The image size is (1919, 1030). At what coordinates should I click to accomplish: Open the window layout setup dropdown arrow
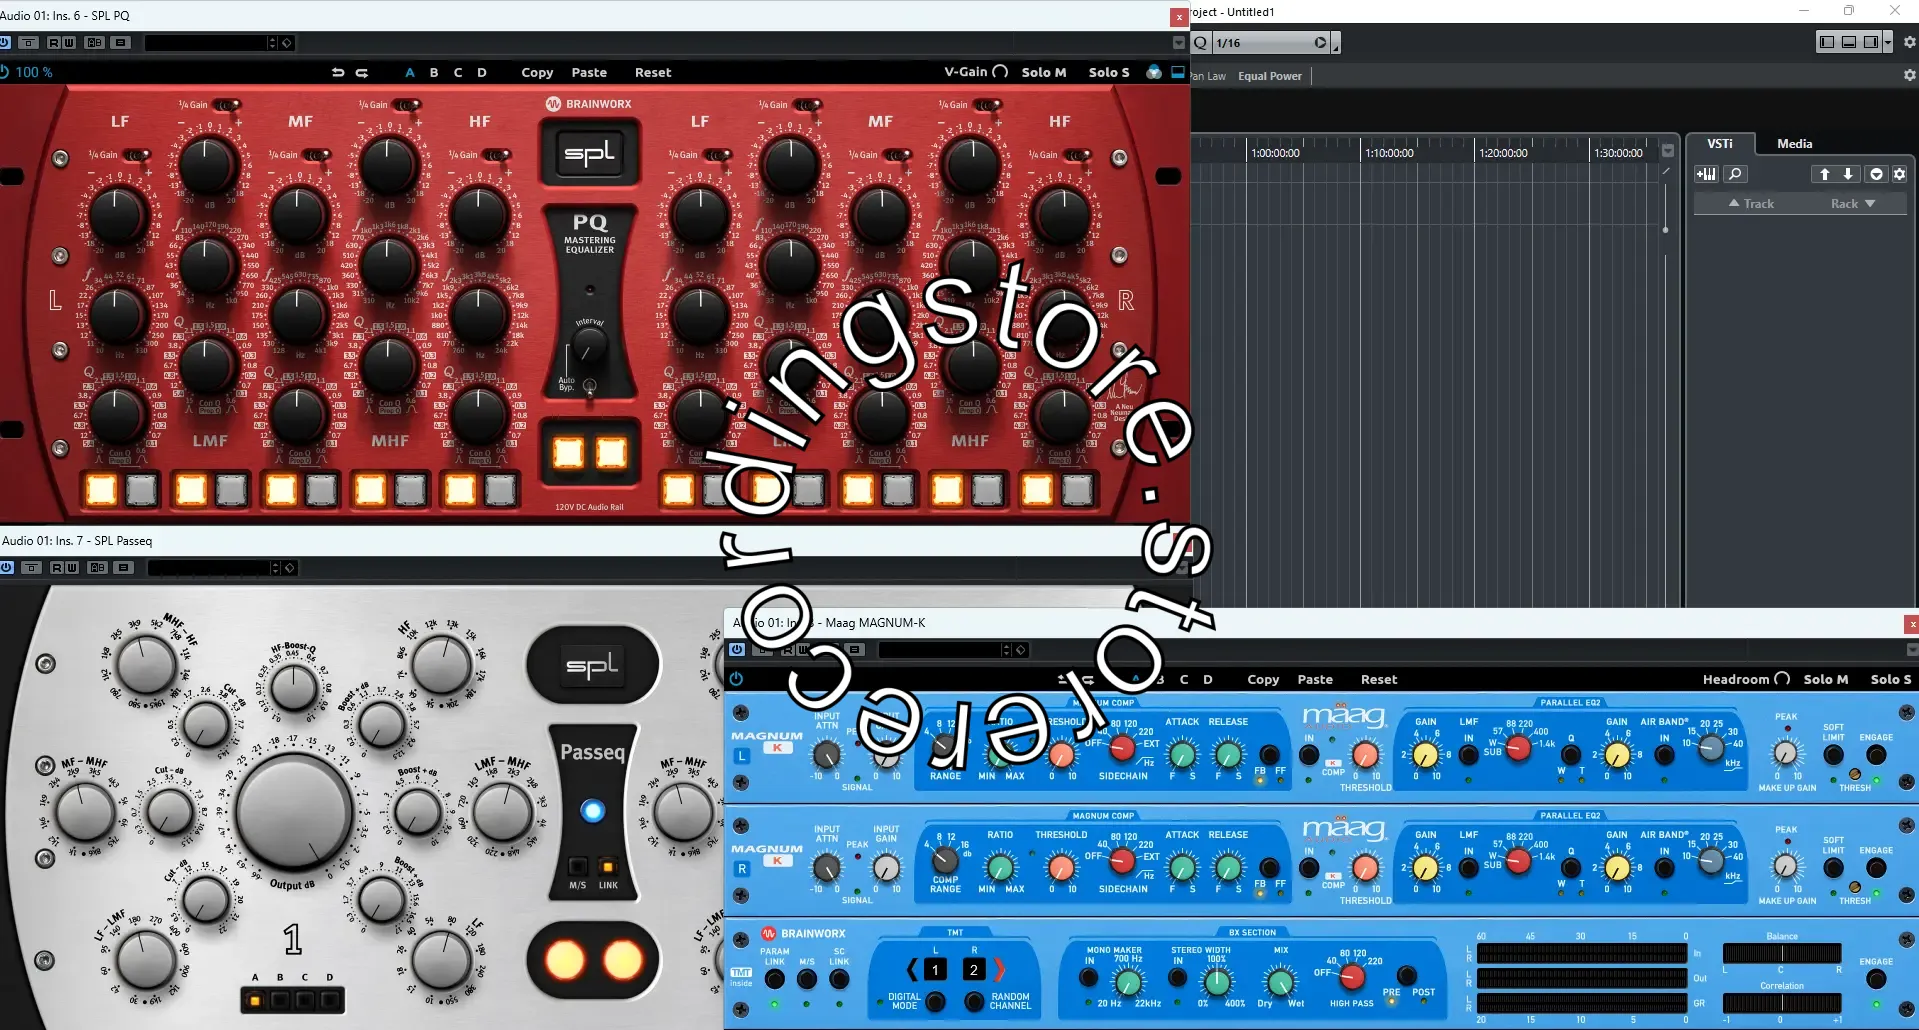coord(1887,42)
